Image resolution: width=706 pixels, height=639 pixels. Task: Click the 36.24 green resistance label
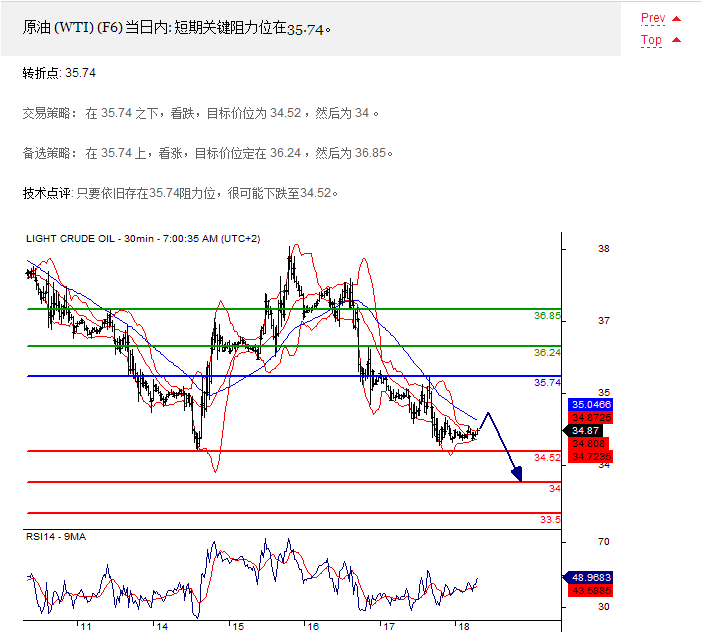pyautogui.click(x=547, y=353)
